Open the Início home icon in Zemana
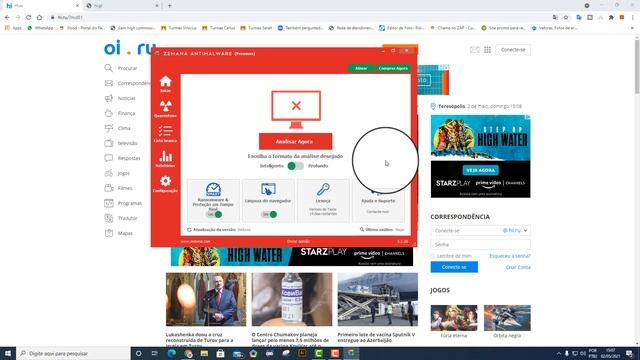The height and width of the screenshot is (360, 640). (x=165, y=83)
